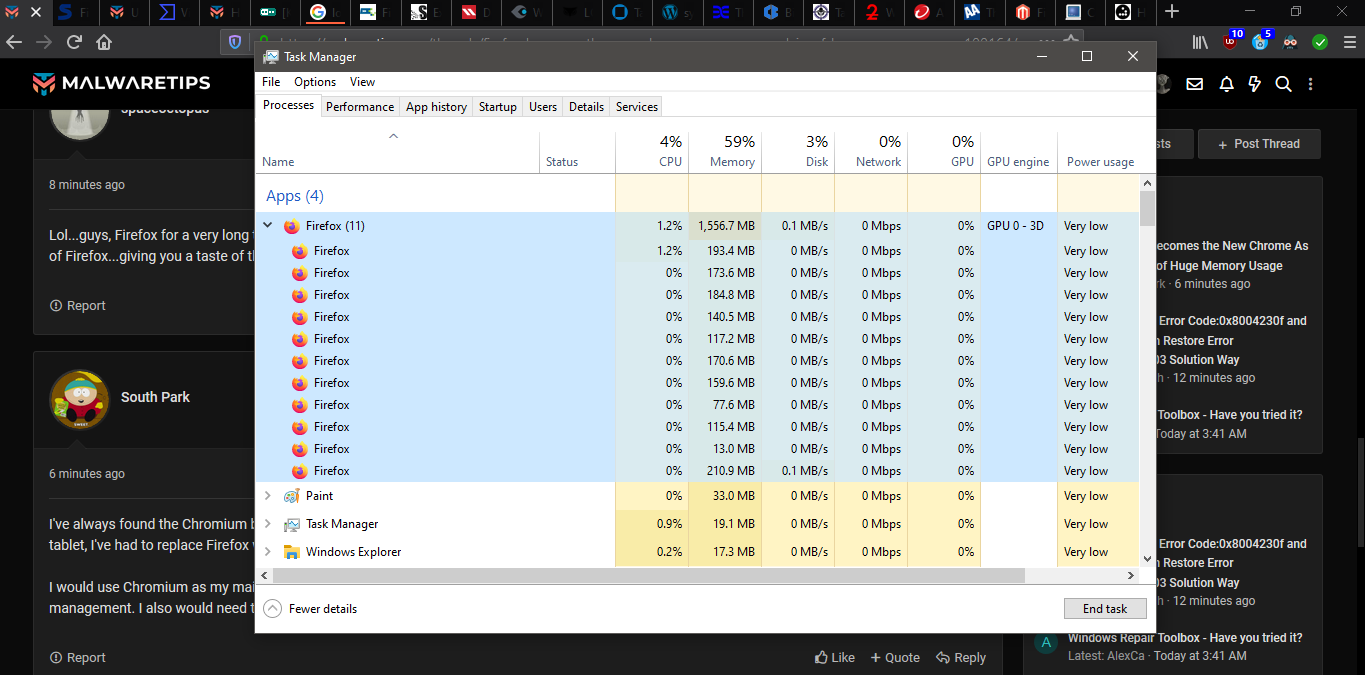Go to the browser Home page
1365x675 pixels.
pyautogui.click(x=104, y=42)
